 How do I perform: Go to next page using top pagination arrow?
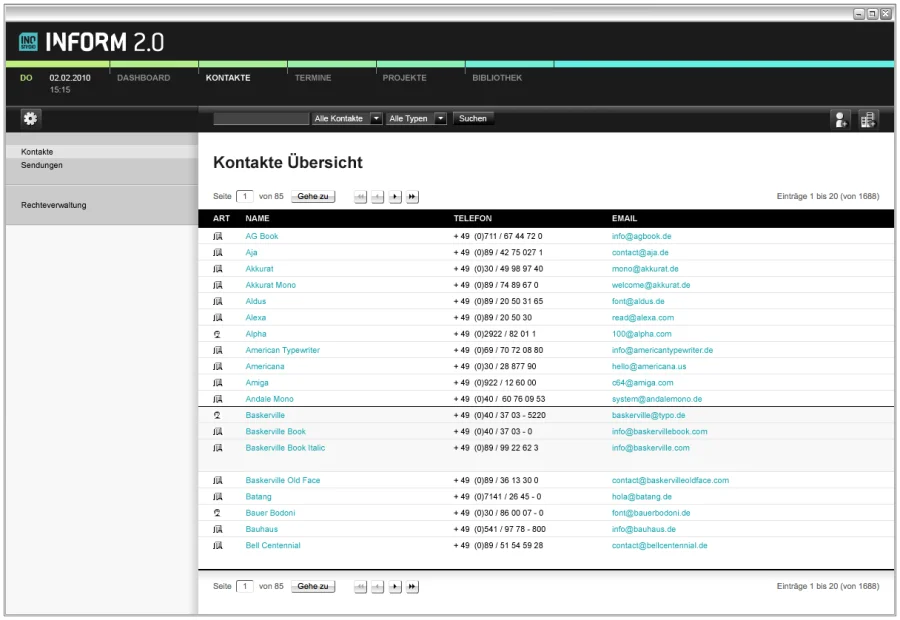pos(395,197)
